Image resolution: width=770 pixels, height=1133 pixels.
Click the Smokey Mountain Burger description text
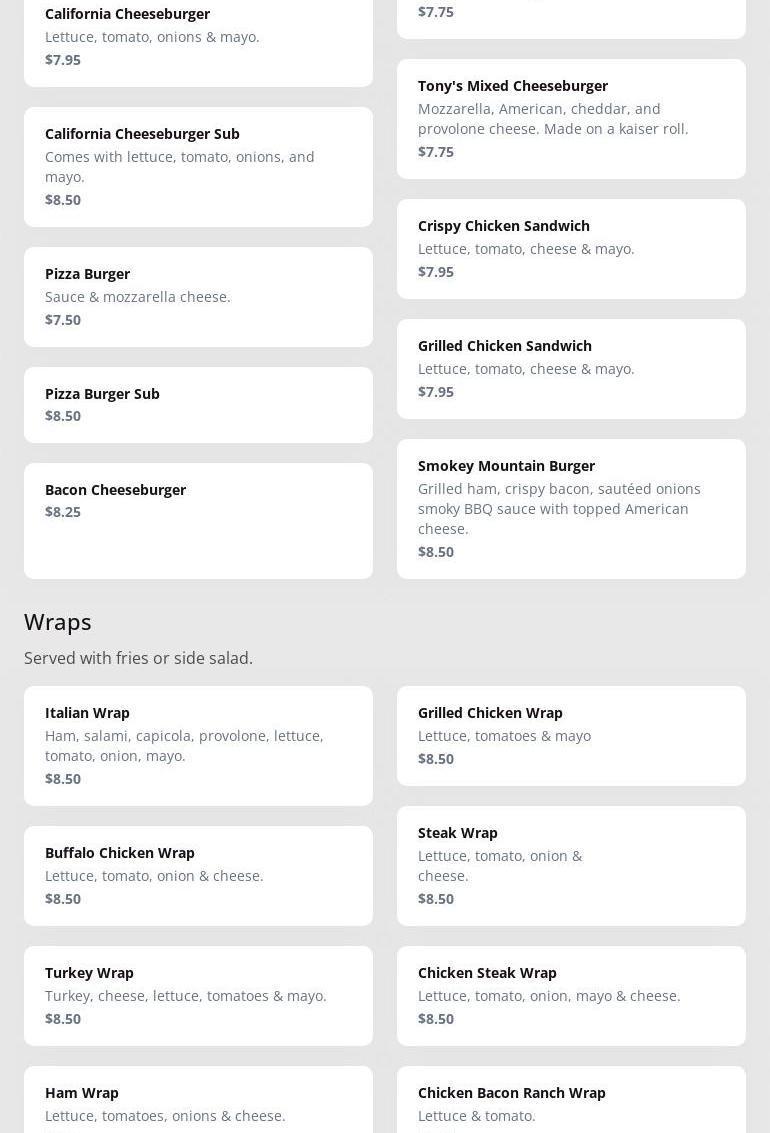(x=559, y=508)
